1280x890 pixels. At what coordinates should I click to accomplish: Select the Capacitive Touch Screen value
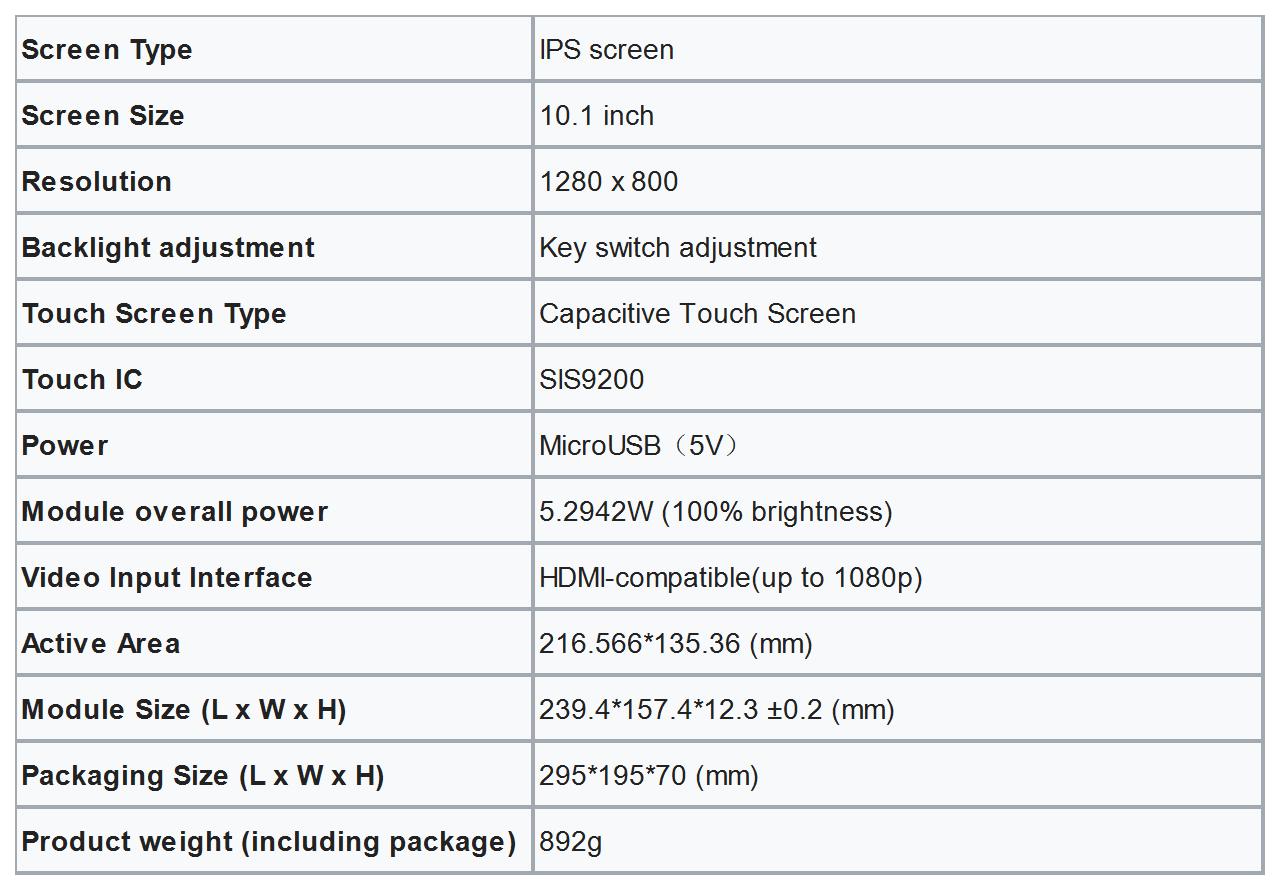pyautogui.click(x=697, y=314)
